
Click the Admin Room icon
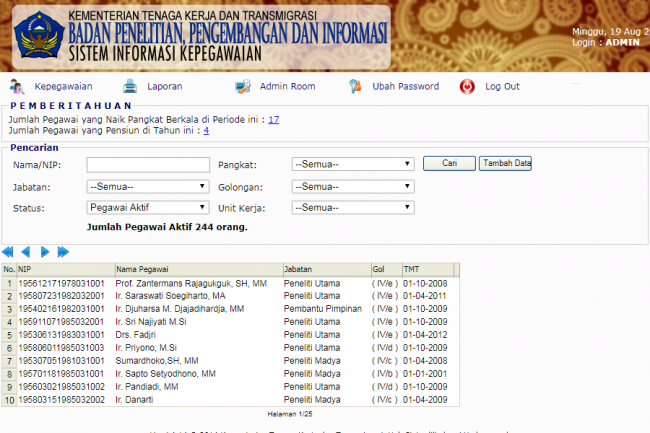point(243,86)
